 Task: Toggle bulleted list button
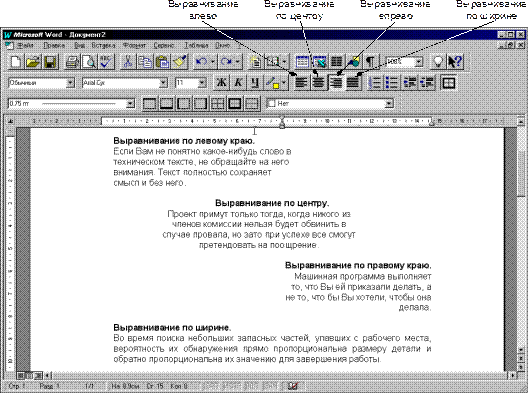392,83
